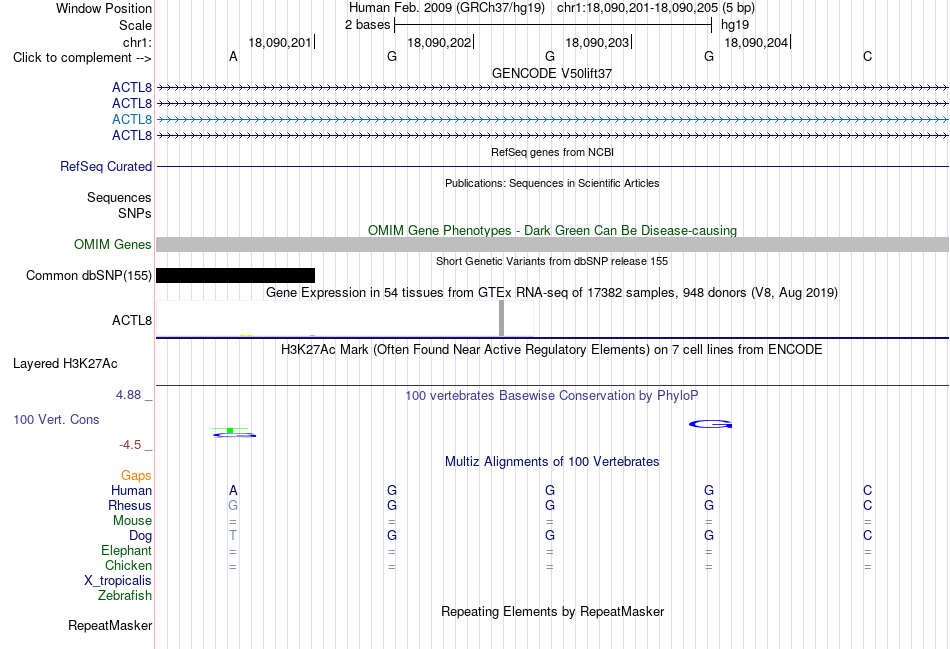Click the Publications: Sequences in Scientific Articles title
Viewport: 950px width, 649px height.
[552, 183]
